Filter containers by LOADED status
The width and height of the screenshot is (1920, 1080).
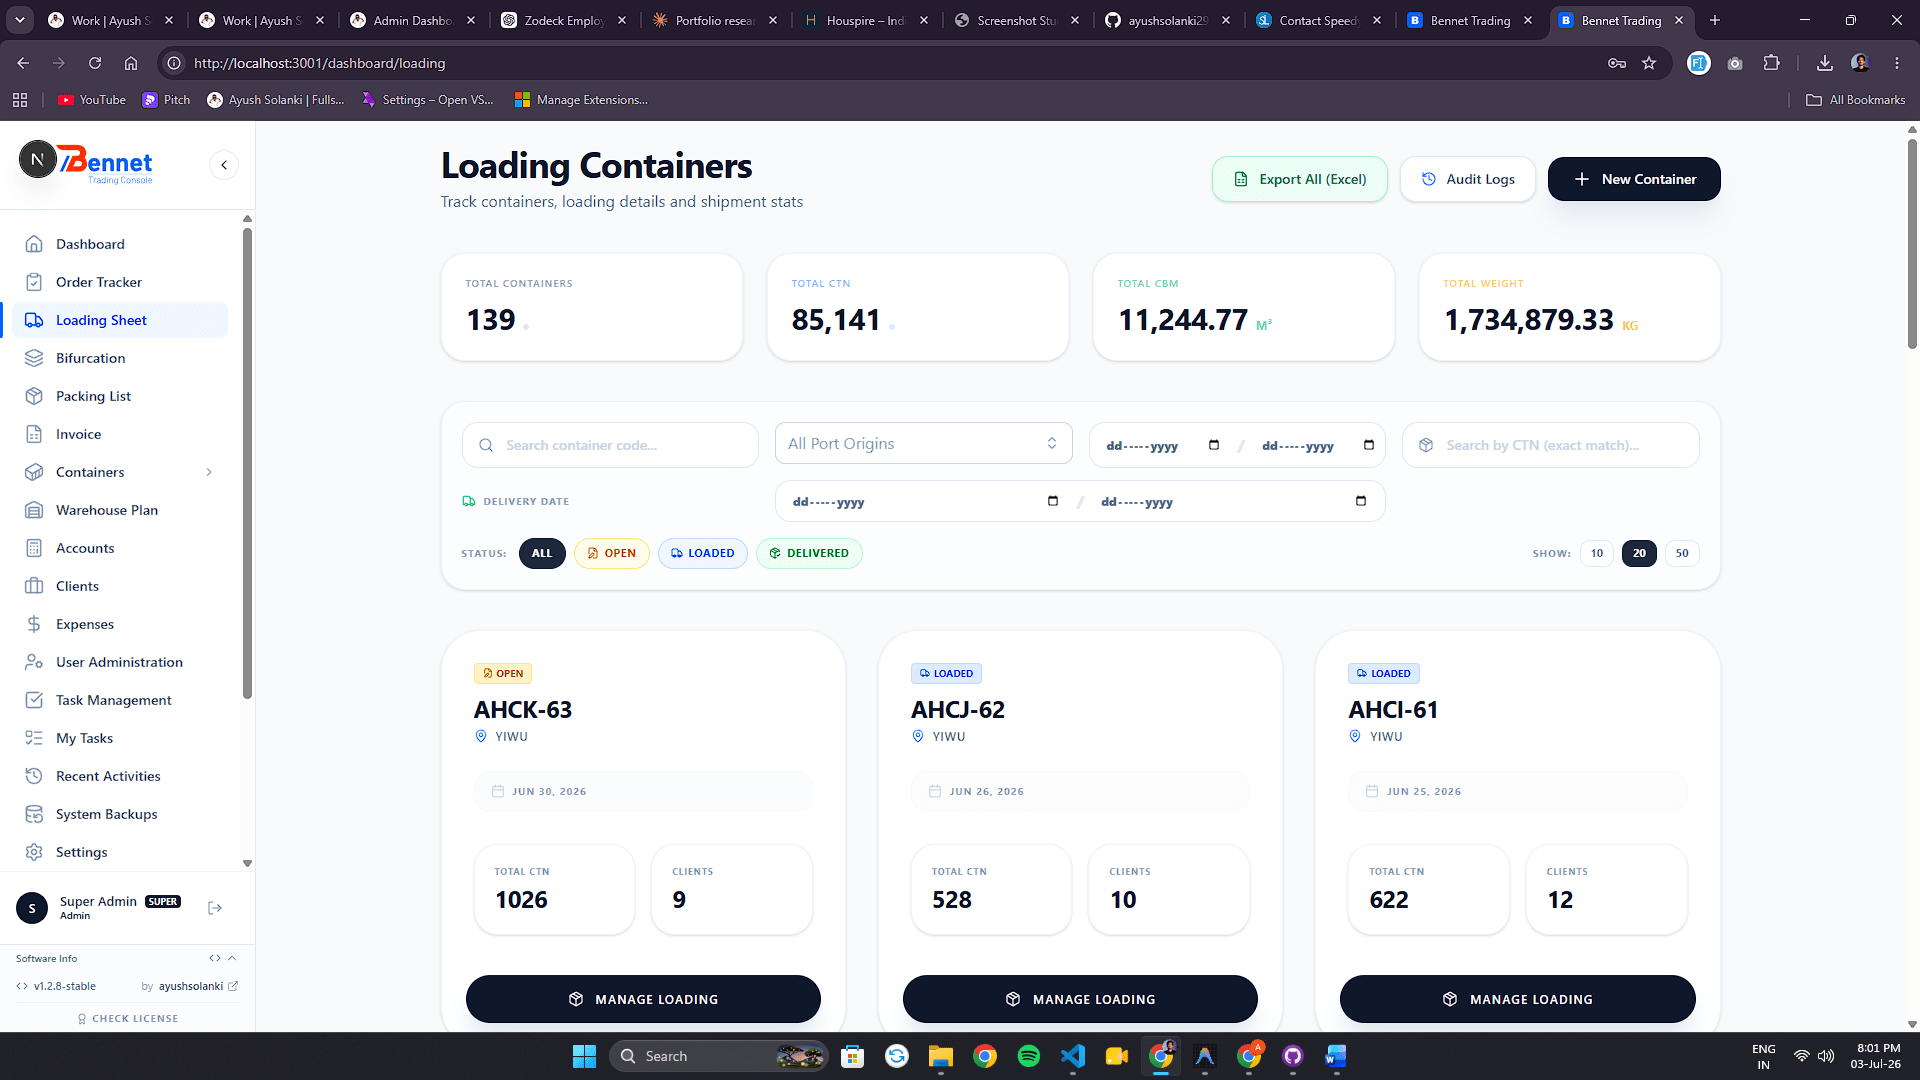tap(703, 553)
